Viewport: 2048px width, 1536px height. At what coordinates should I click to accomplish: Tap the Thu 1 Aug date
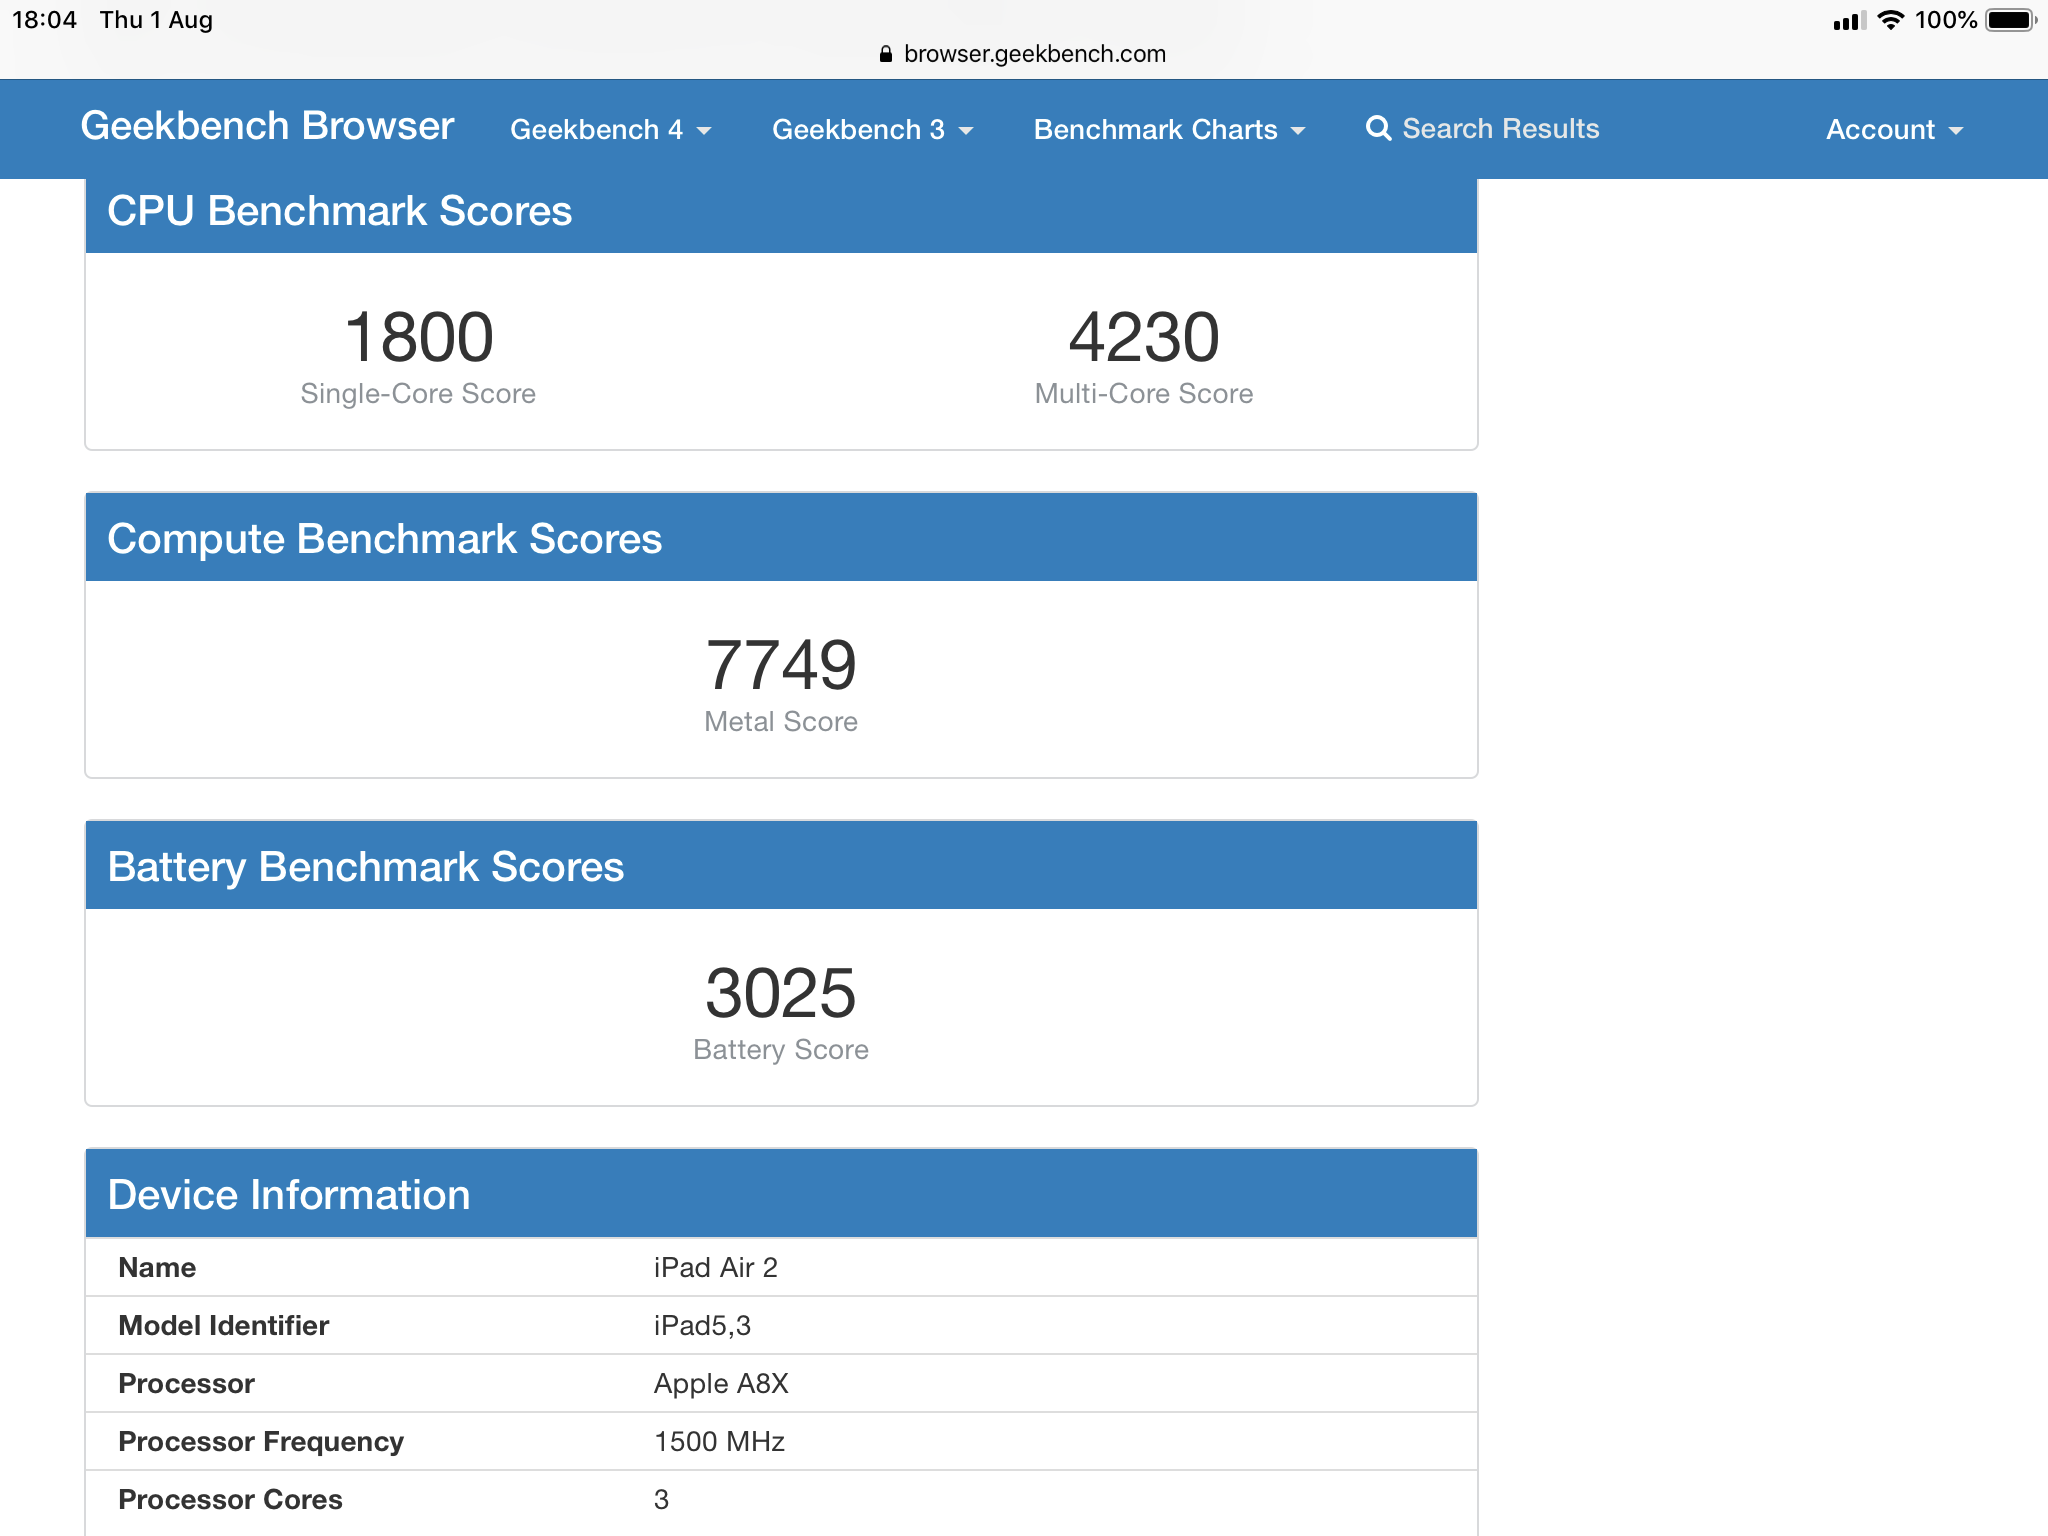[156, 20]
